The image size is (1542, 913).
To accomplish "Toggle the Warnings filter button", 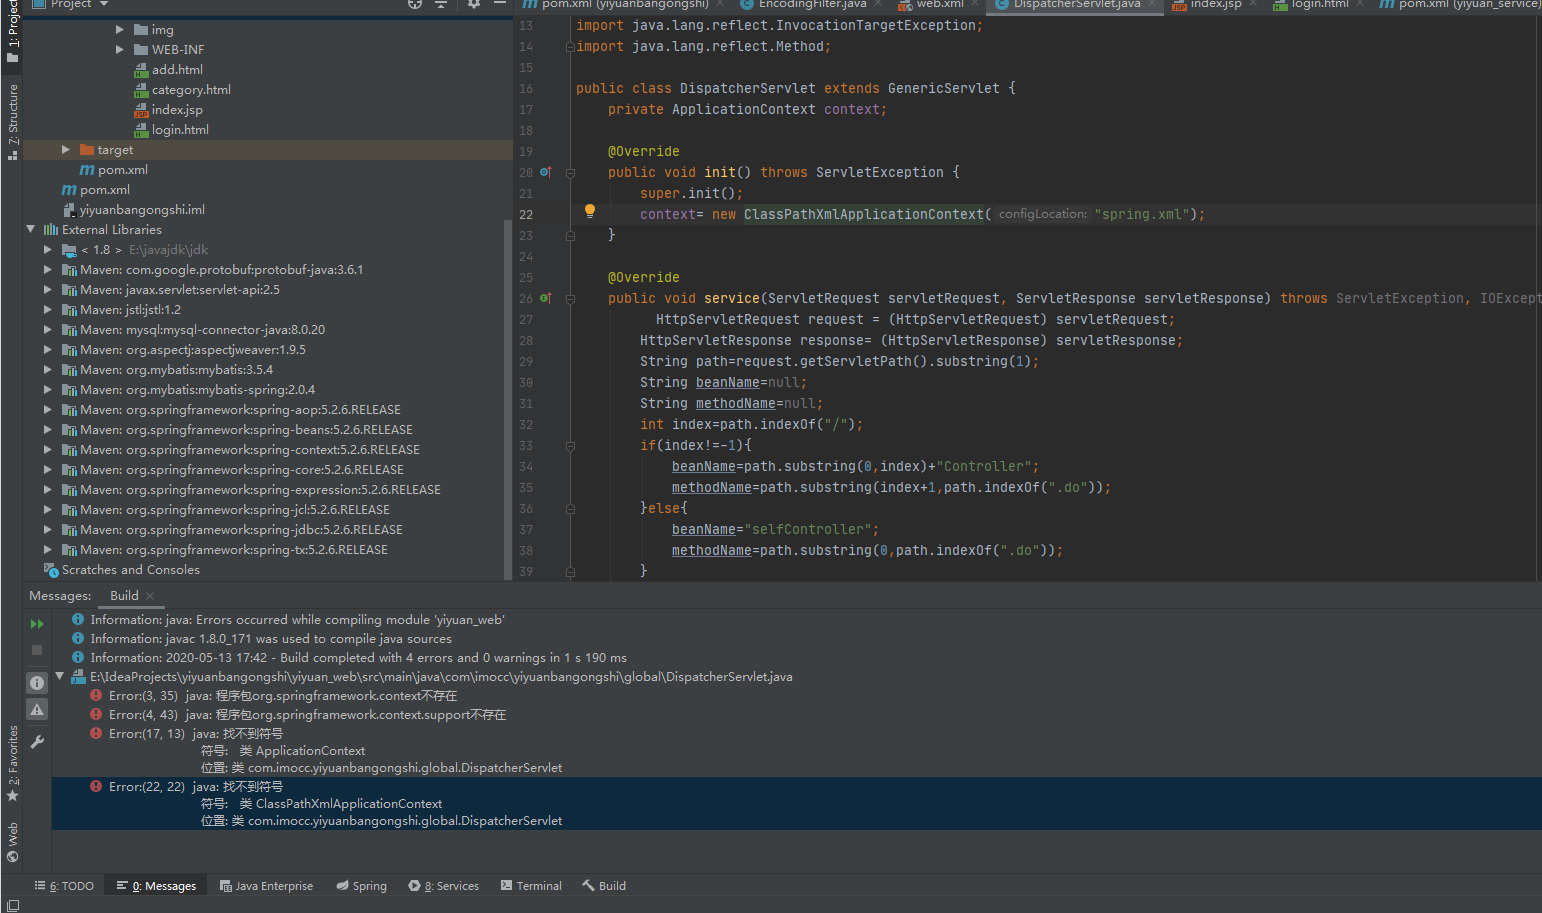I will (37, 709).
